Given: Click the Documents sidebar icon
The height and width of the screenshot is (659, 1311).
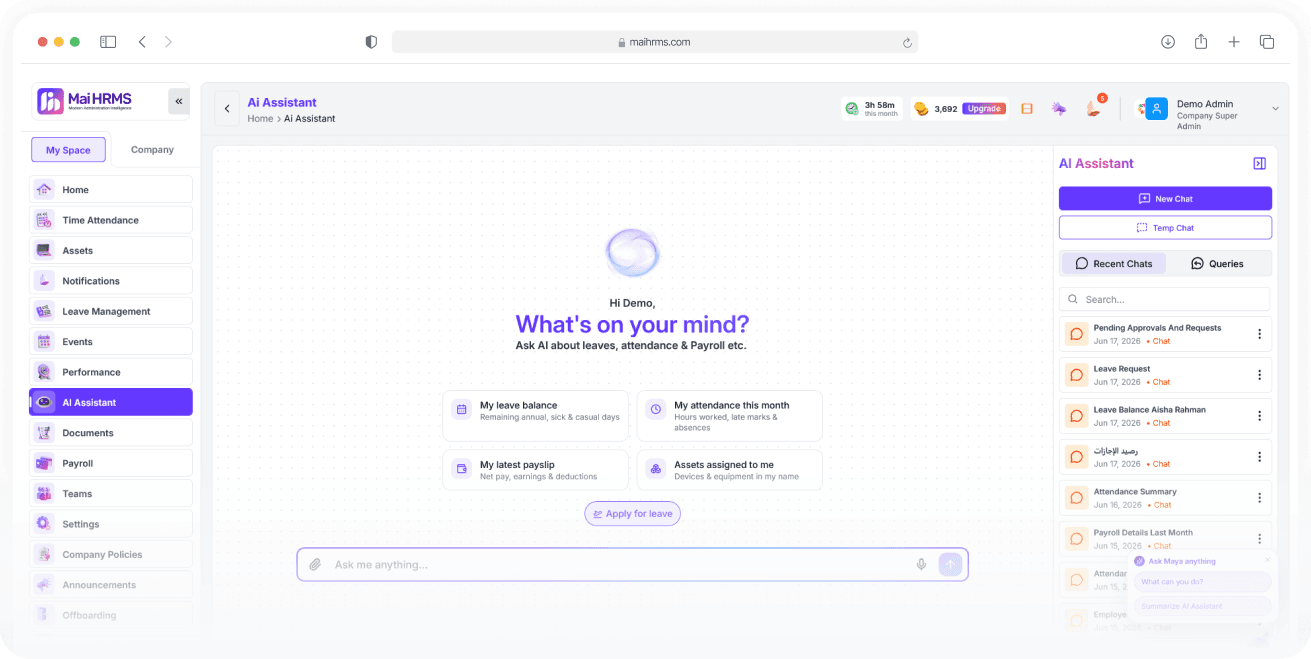Looking at the screenshot, I should (44, 433).
